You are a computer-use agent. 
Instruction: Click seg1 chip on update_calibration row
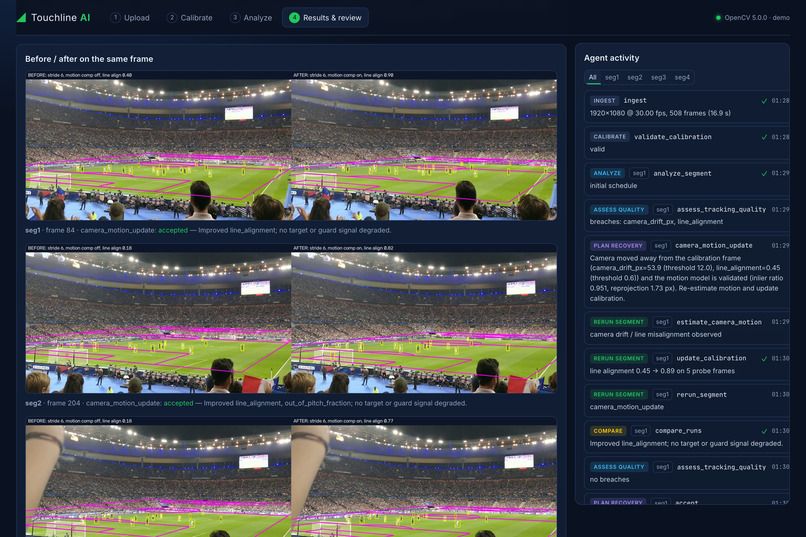click(x=662, y=358)
